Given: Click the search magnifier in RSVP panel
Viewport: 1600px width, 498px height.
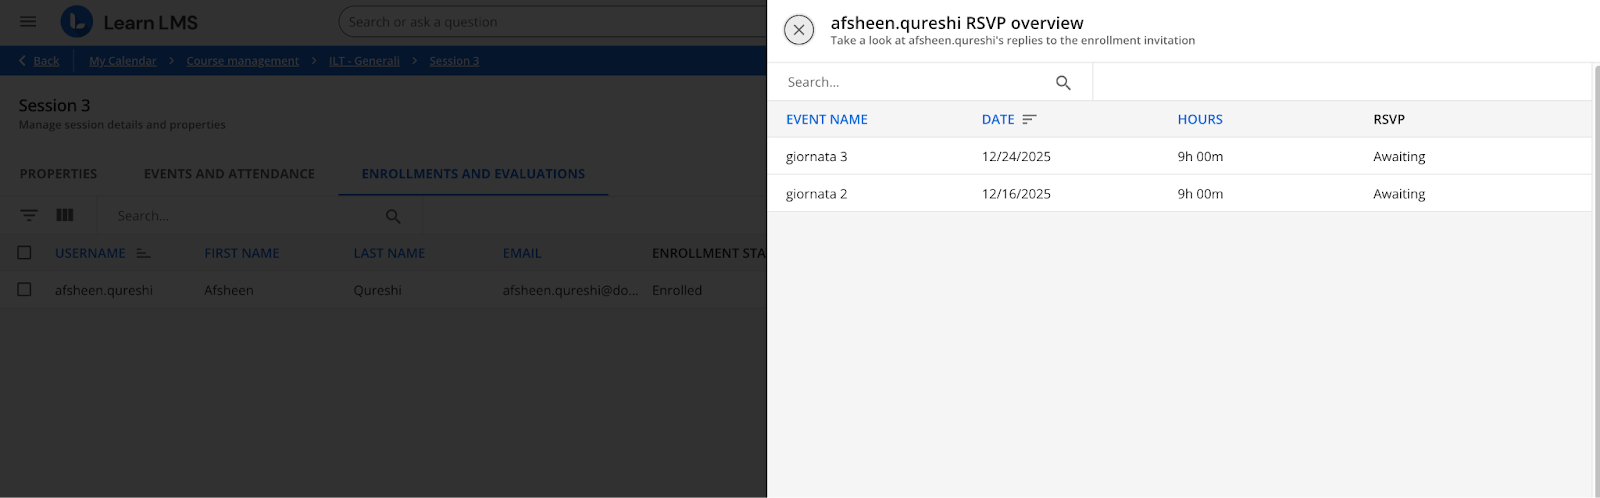Looking at the screenshot, I should pos(1063,83).
